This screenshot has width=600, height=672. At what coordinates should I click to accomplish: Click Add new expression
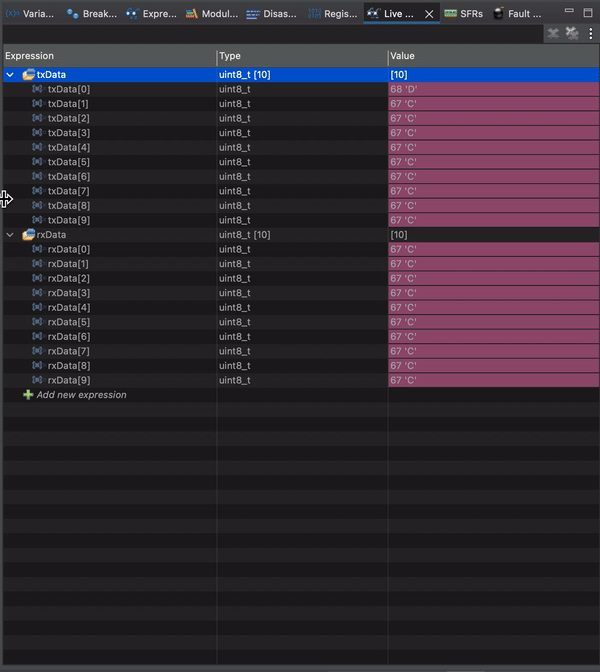(80, 395)
